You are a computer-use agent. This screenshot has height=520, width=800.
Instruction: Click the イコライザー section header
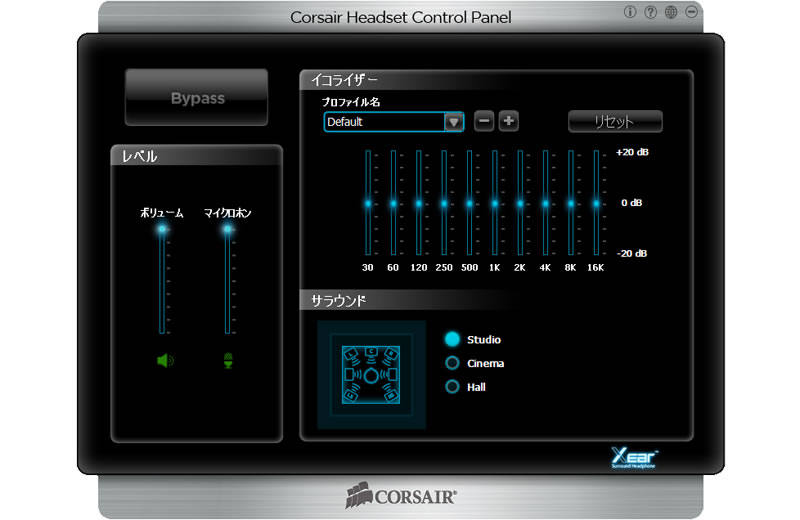point(344,80)
